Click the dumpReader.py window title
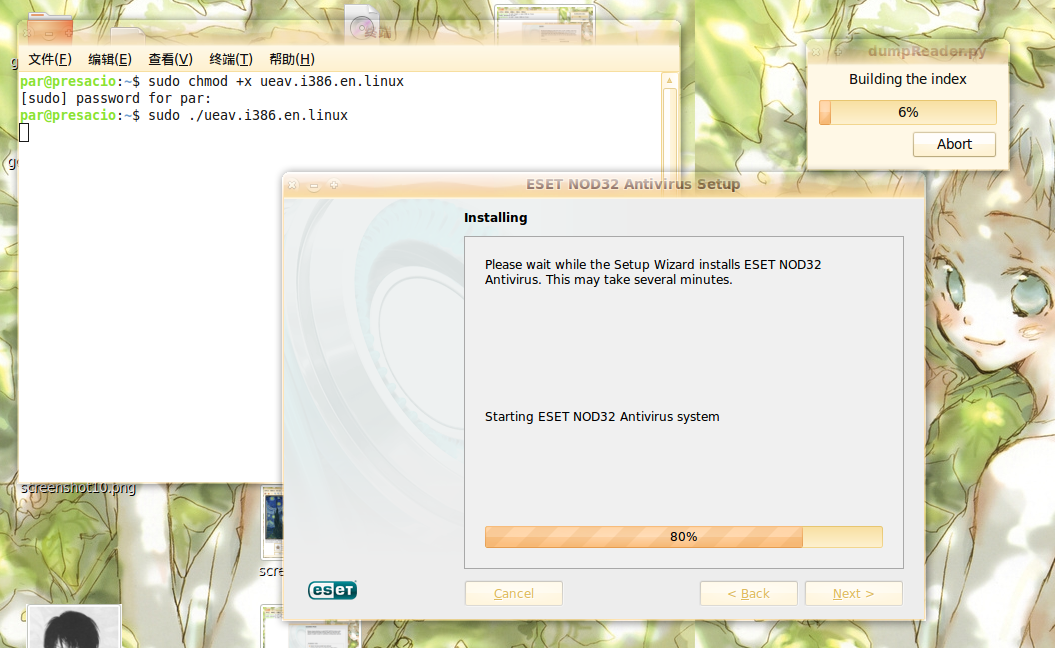 pos(926,51)
